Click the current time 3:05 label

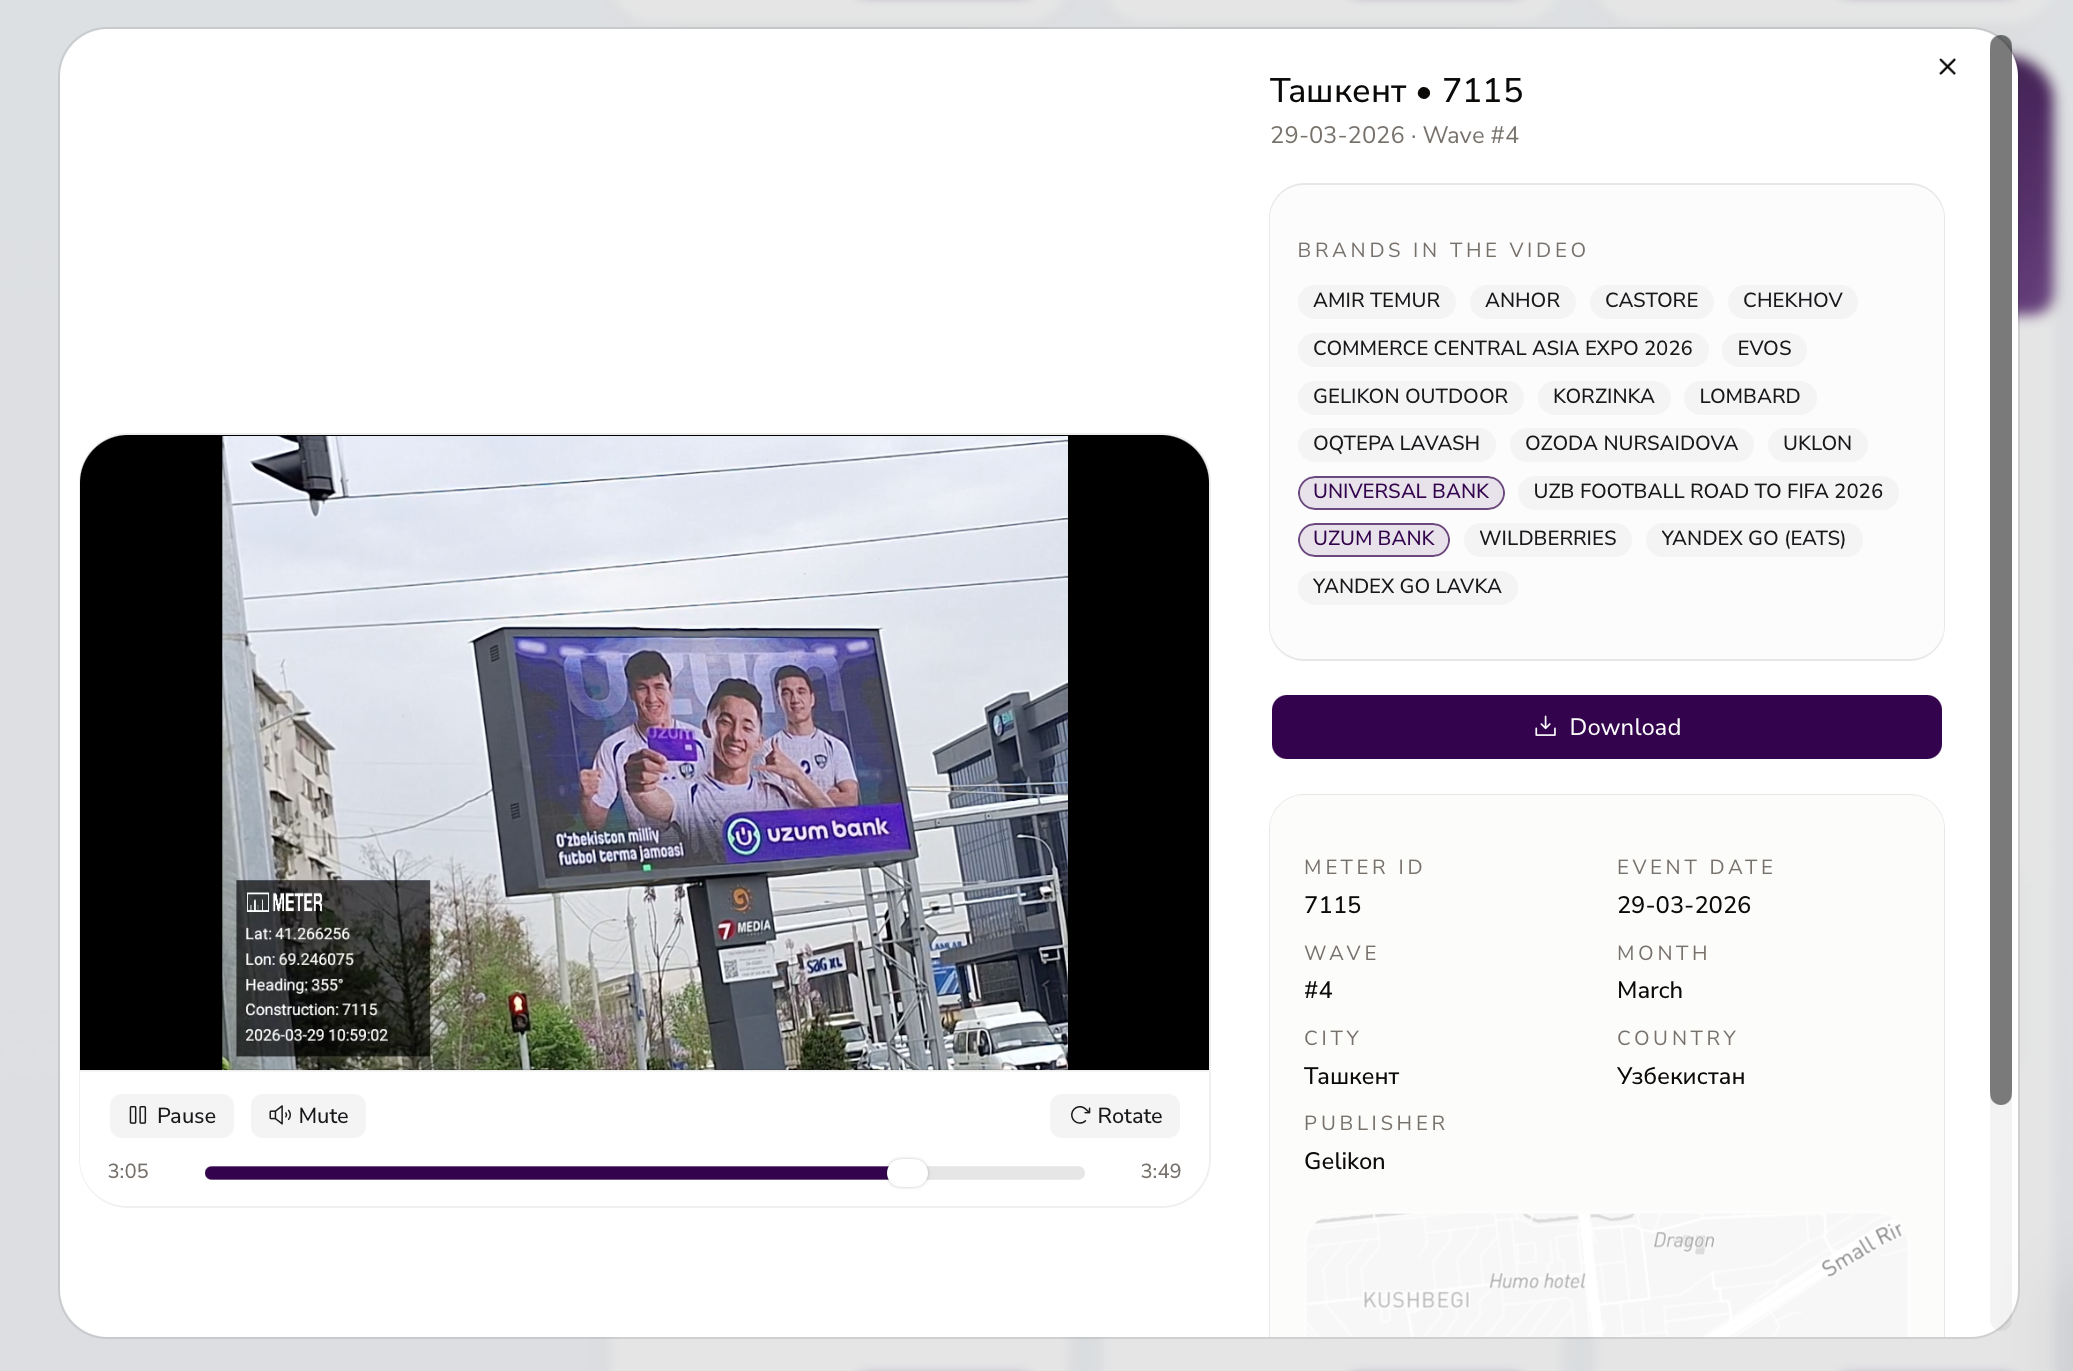128,1171
